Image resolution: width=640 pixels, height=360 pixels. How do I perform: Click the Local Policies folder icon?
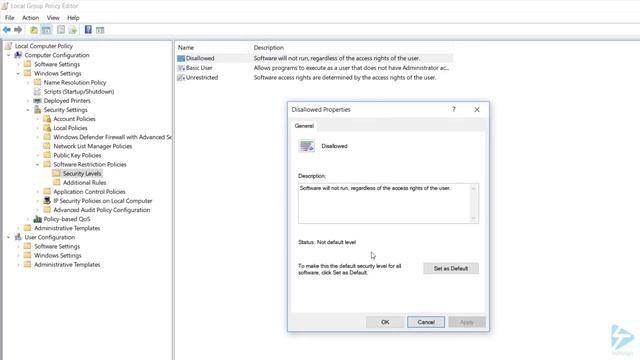pyautogui.click(x=47, y=128)
